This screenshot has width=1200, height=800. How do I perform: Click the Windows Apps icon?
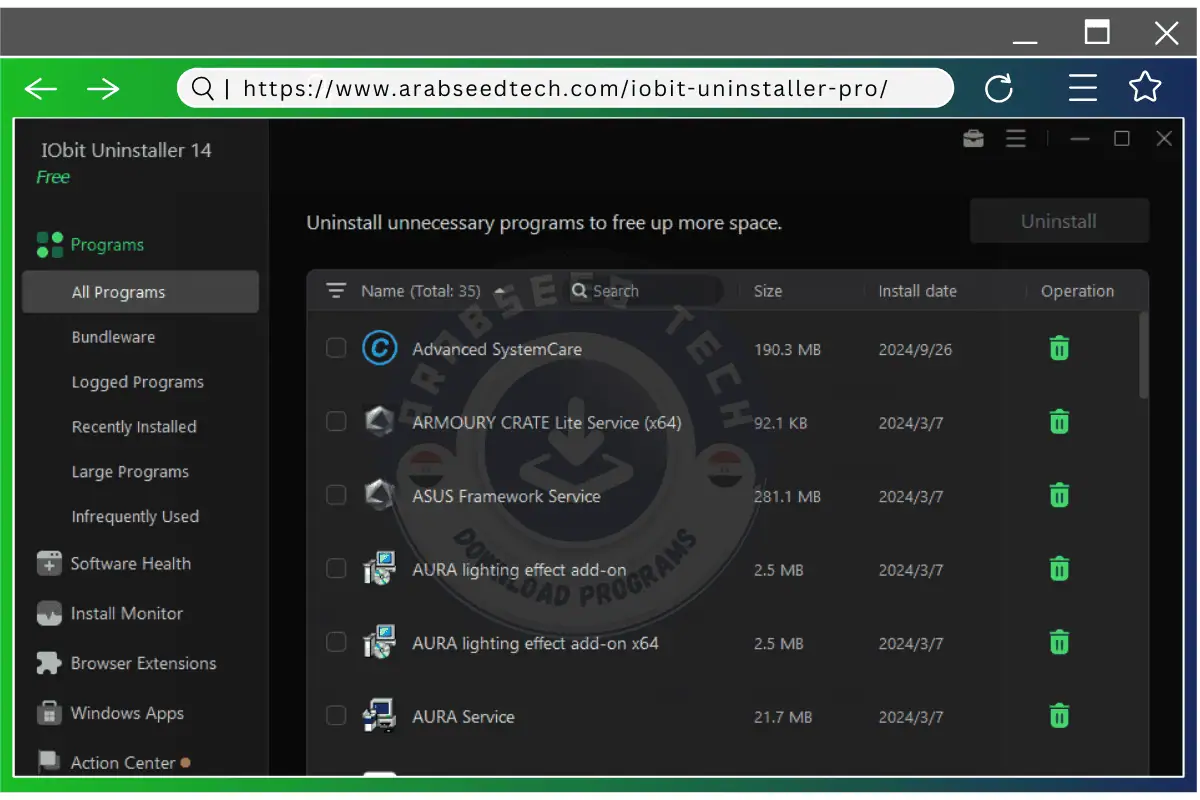[48, 713]
